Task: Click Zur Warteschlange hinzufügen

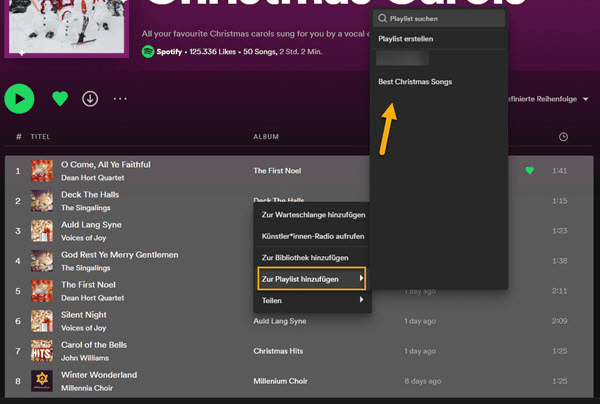Action: 313,215
